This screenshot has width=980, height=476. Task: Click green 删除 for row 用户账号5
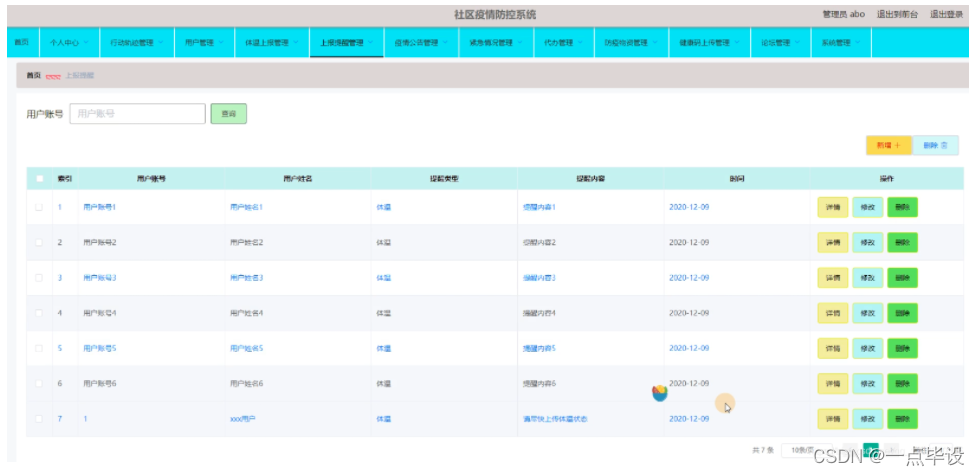(902, 349)
